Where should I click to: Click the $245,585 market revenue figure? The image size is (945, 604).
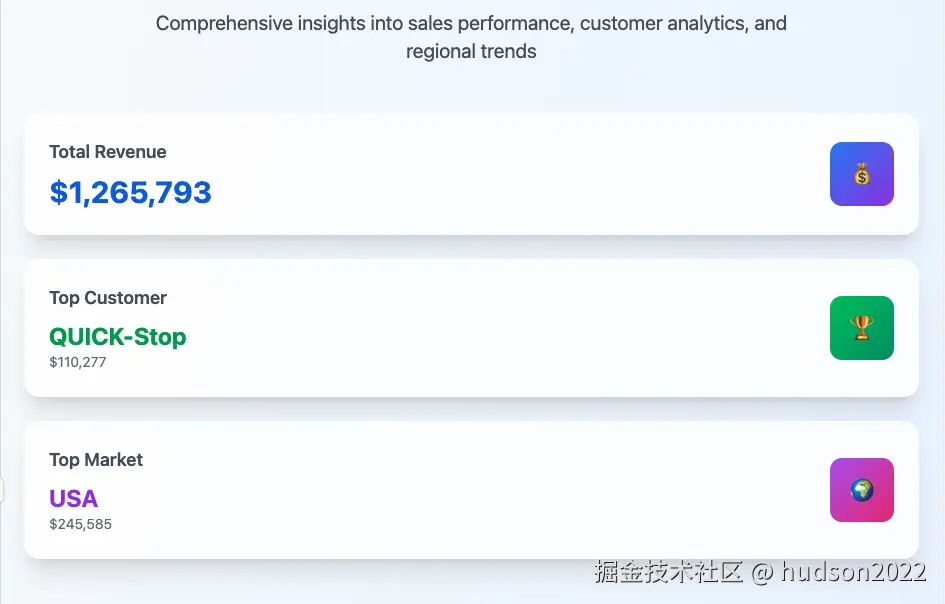point(80,524)
